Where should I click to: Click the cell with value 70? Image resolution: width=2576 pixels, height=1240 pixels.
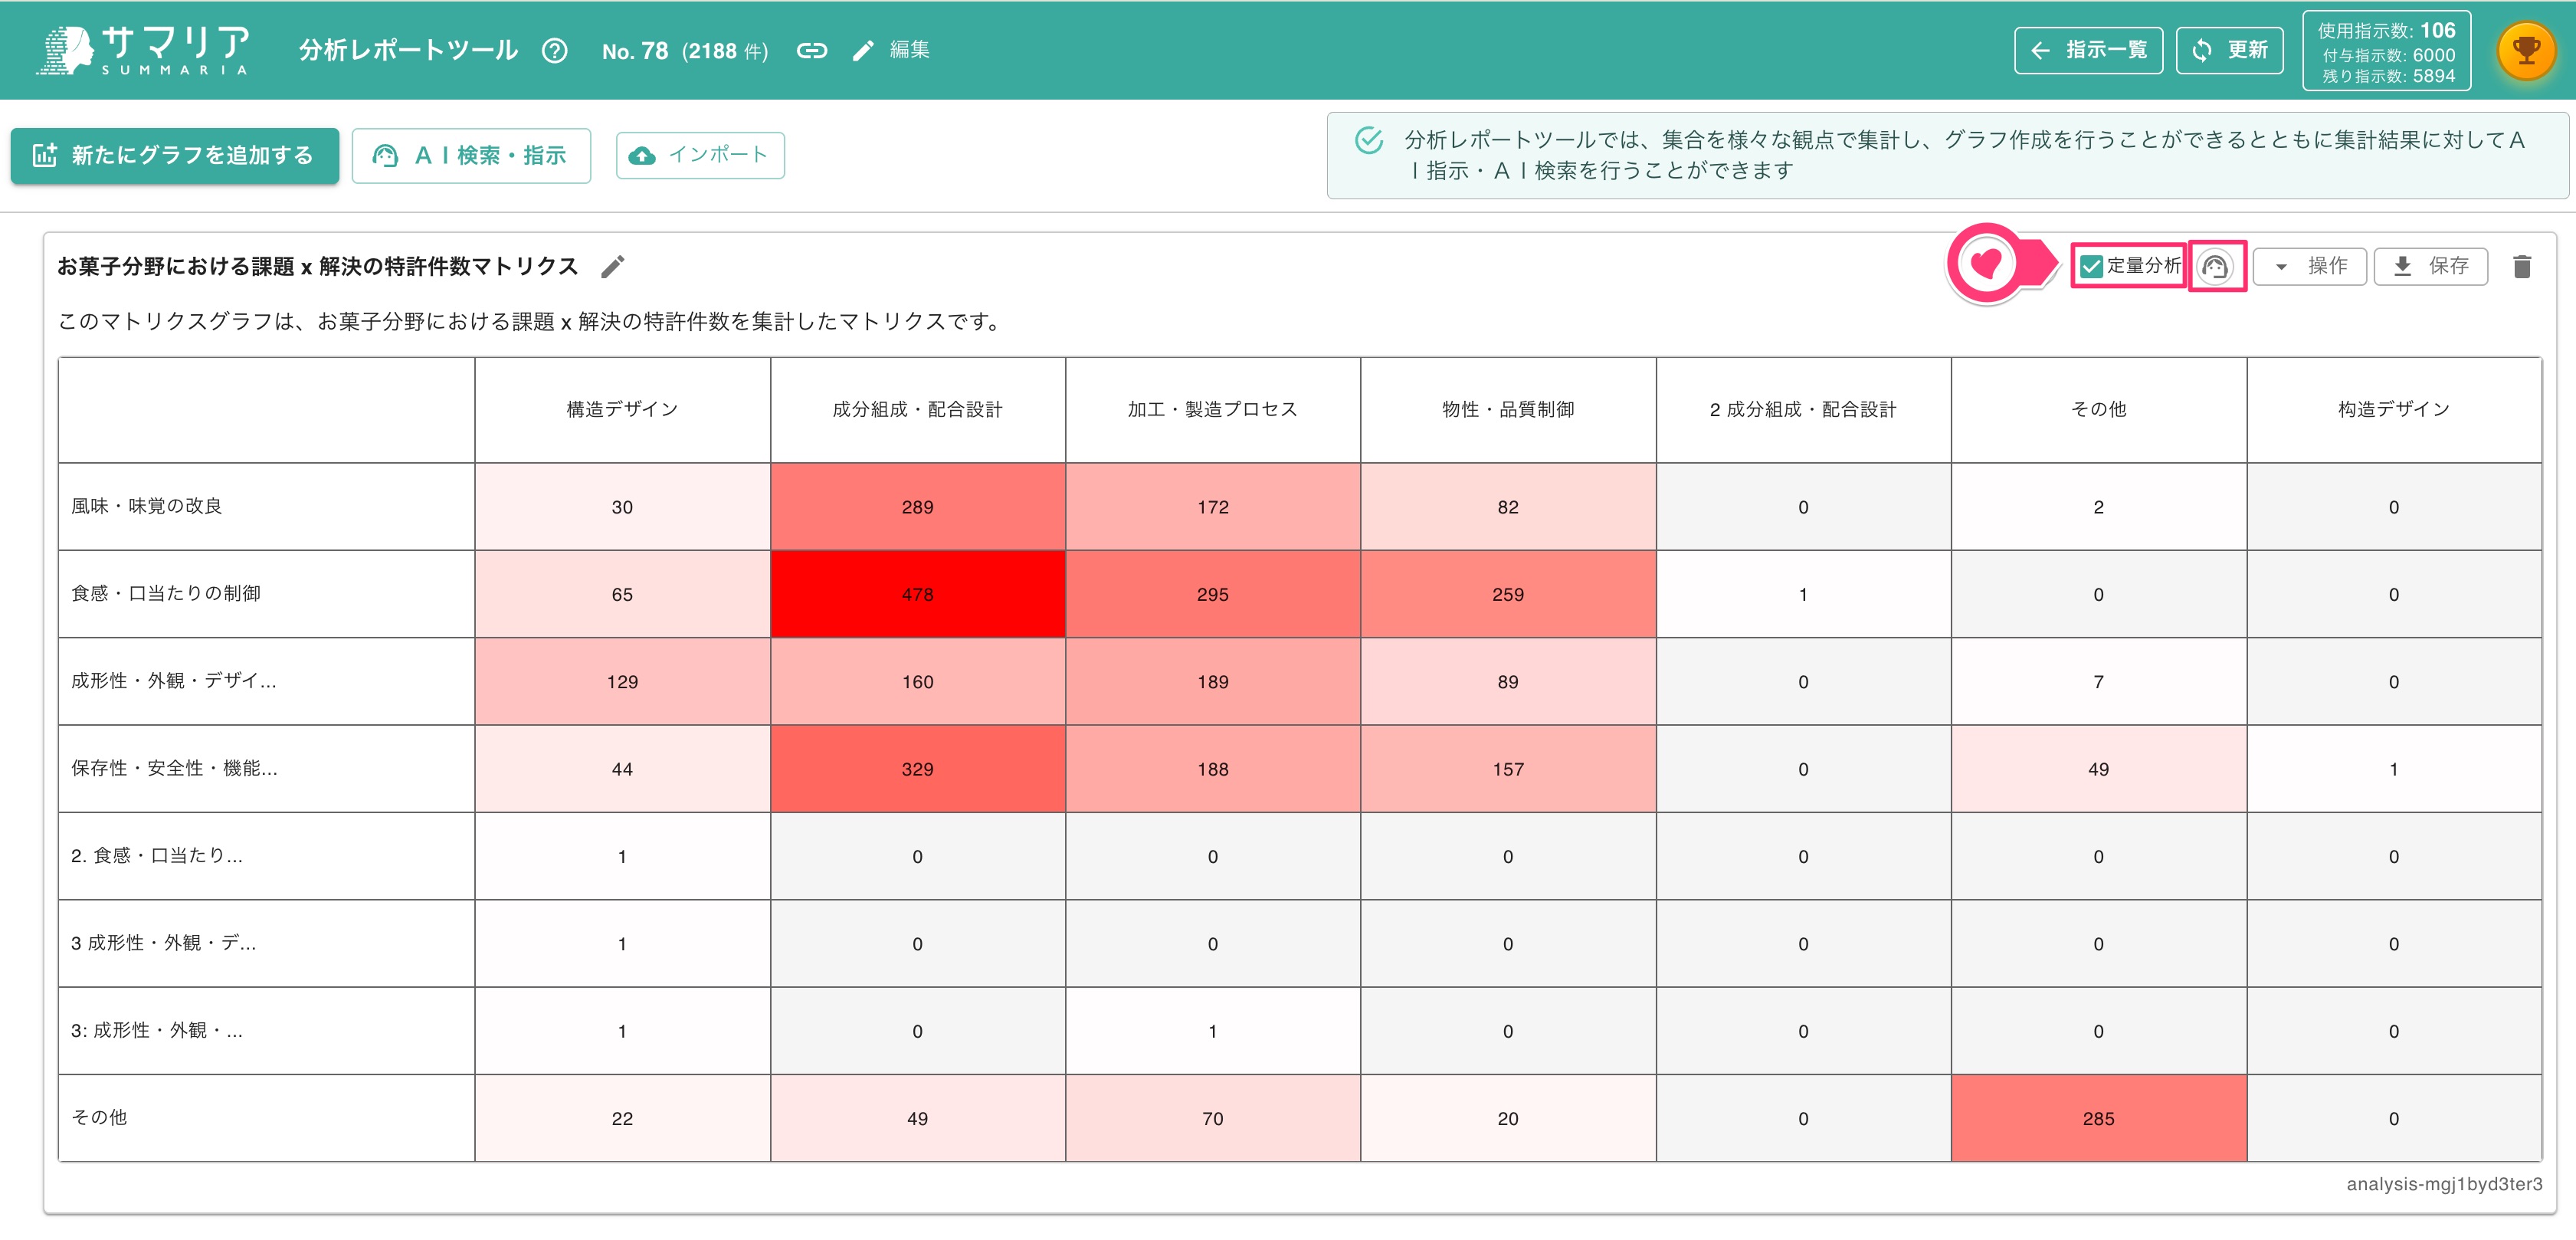pyautogui.click(x=1212, y=1118)
